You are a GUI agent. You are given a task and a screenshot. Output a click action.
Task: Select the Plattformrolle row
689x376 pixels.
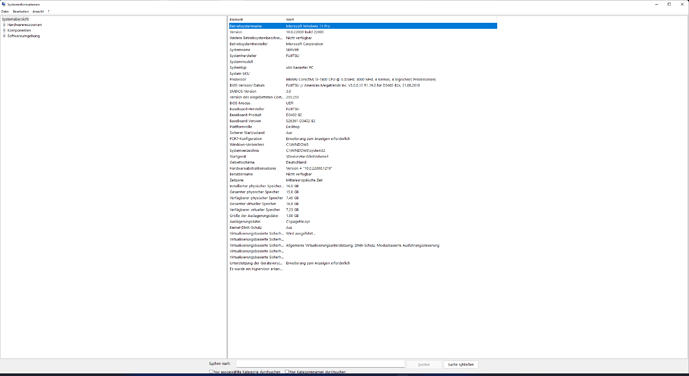363,127
